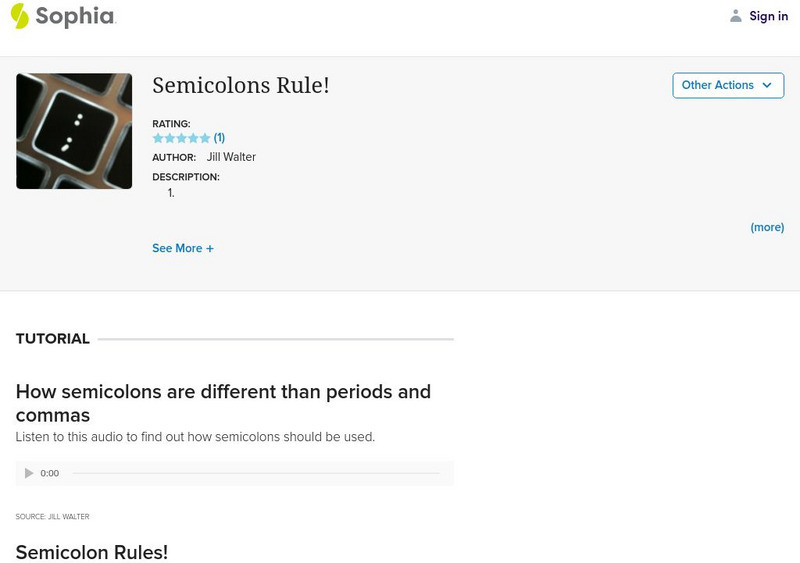Expand details with See More +
This screenshot has width=800, height=563.
pos(183,248)
